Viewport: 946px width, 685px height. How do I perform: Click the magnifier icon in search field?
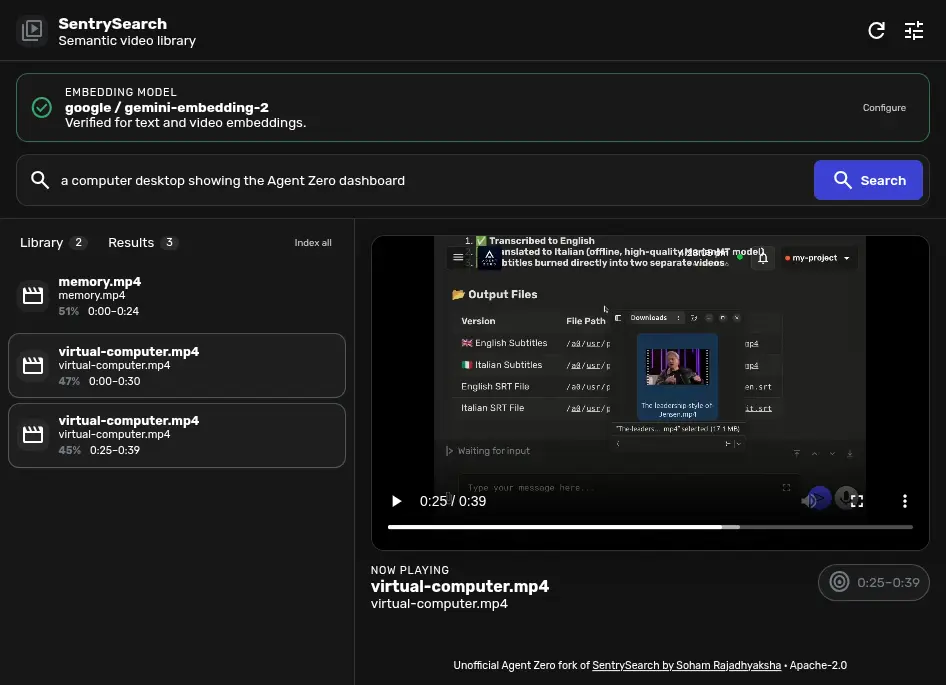tap(40, 180)
